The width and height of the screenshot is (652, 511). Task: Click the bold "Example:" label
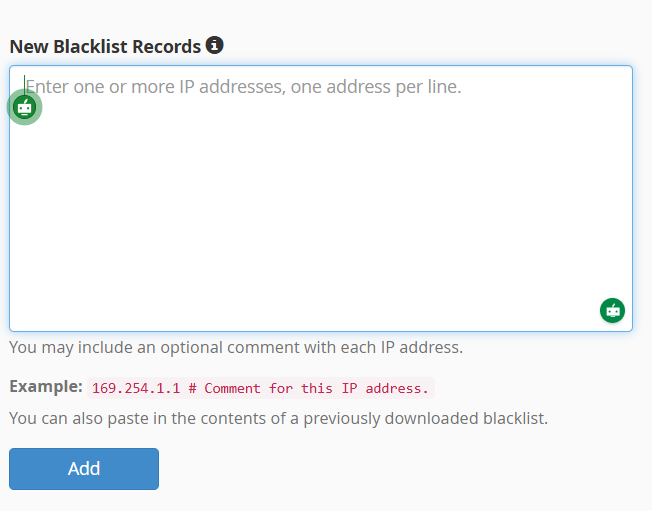point(46,386)
